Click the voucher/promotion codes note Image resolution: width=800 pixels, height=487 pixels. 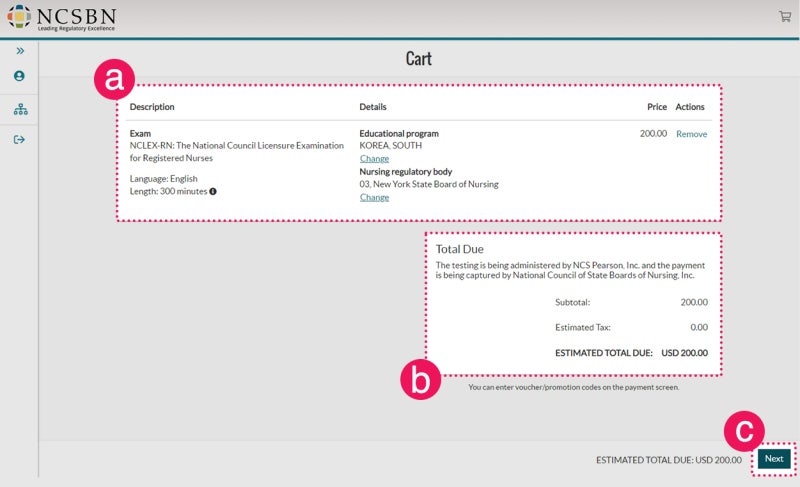tap(573, 387)
